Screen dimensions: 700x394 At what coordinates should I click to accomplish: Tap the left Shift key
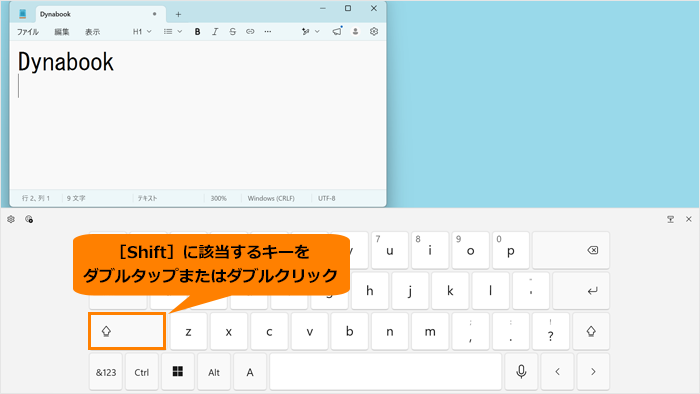point(127,331)
